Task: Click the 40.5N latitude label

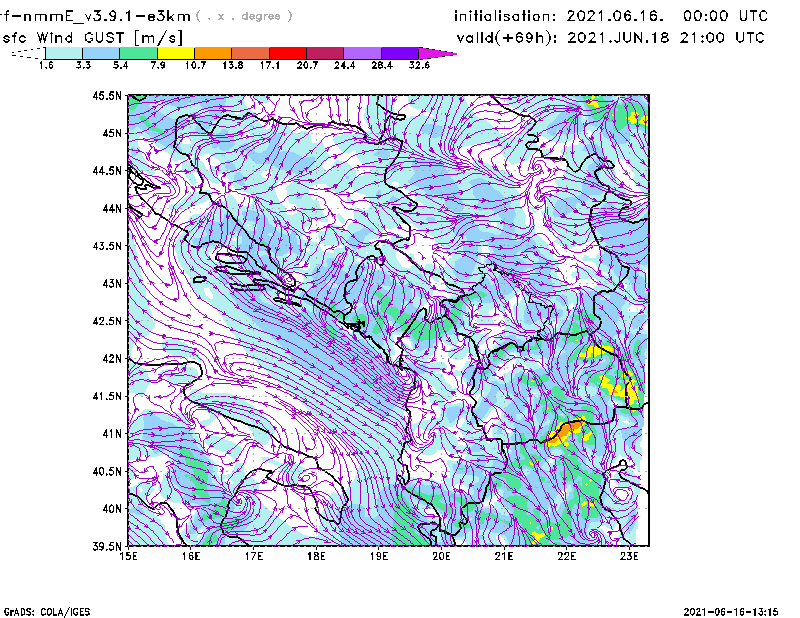Action: tap(108, 472)
